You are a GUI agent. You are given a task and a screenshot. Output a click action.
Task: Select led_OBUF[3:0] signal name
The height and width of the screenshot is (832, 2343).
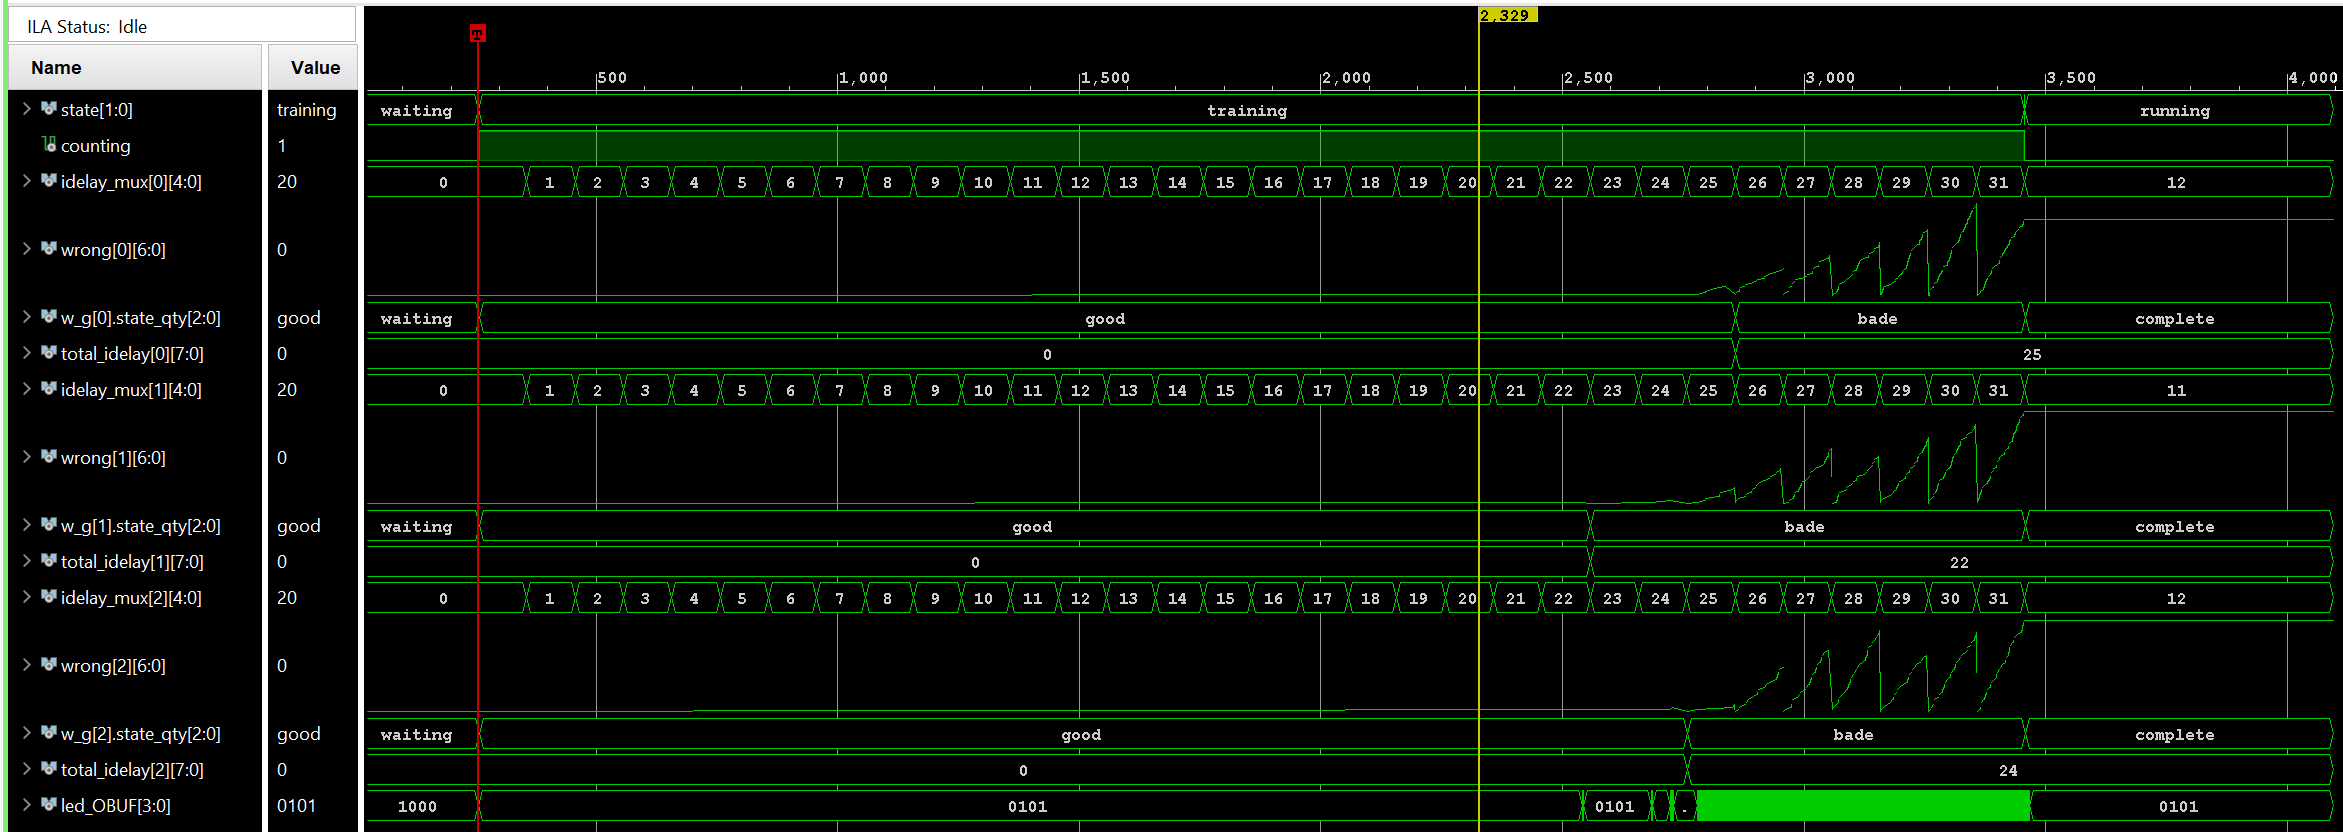point(115,806)
